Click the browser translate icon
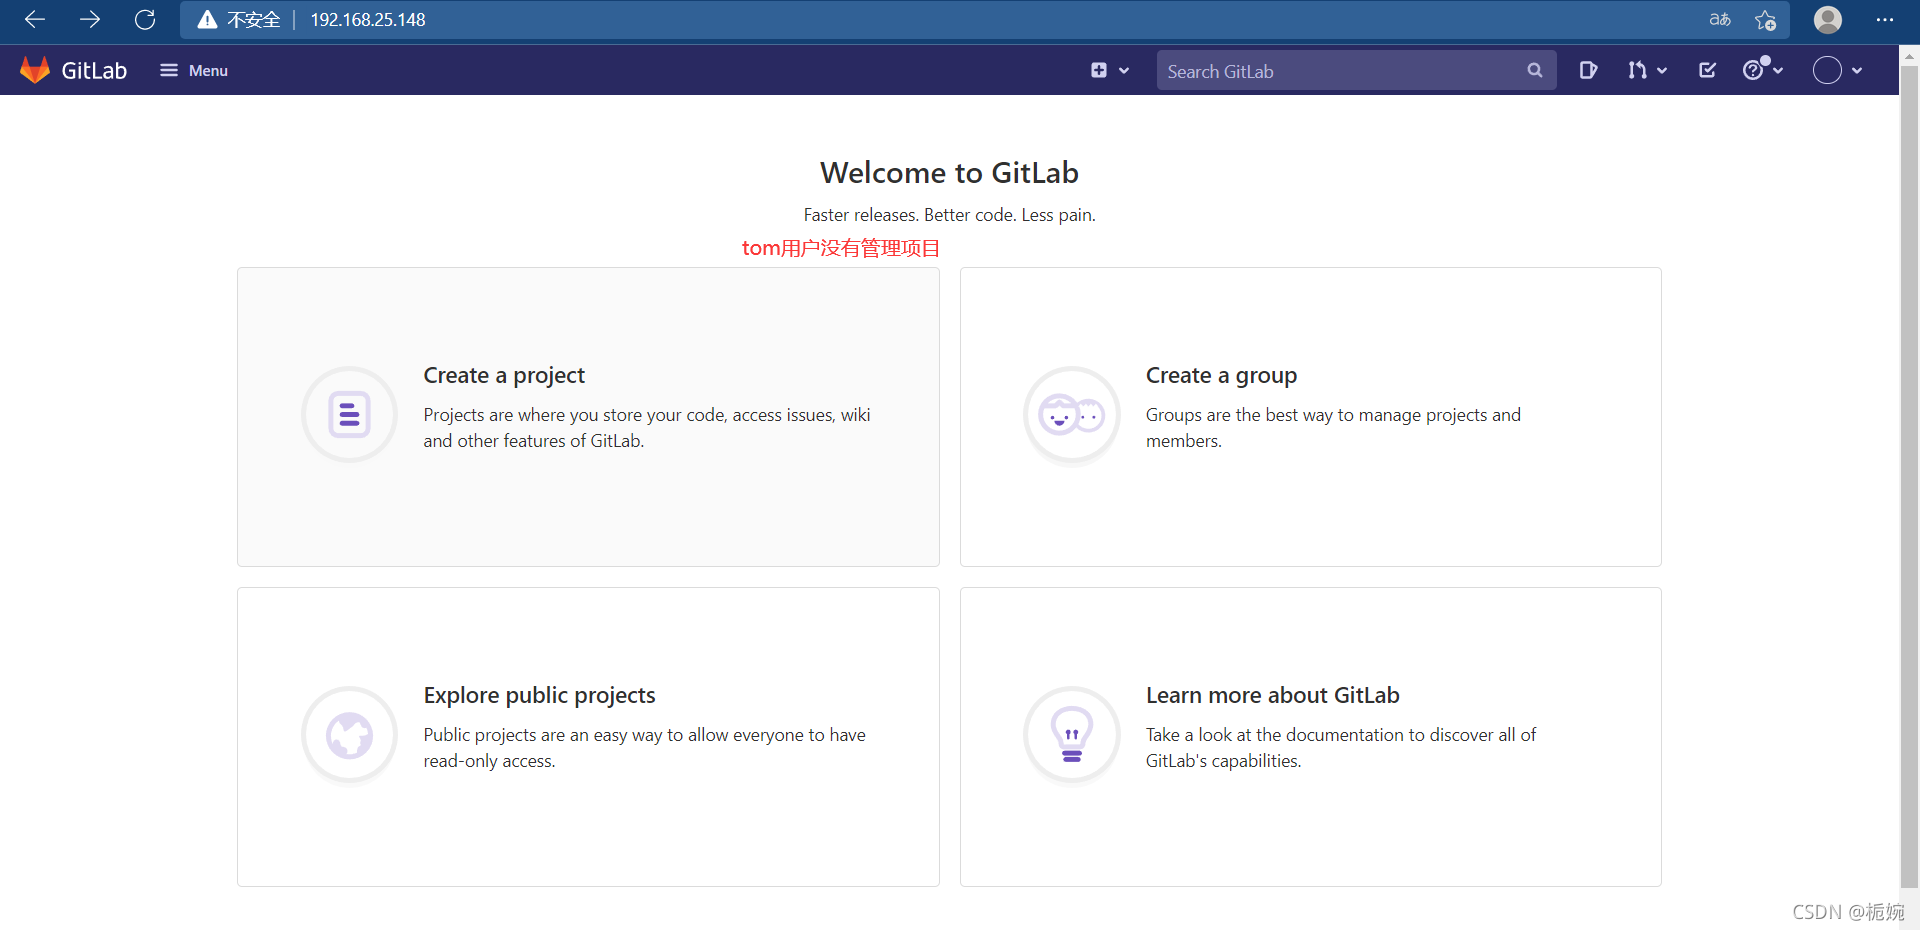1920x930 pixels. (1720, 19)
